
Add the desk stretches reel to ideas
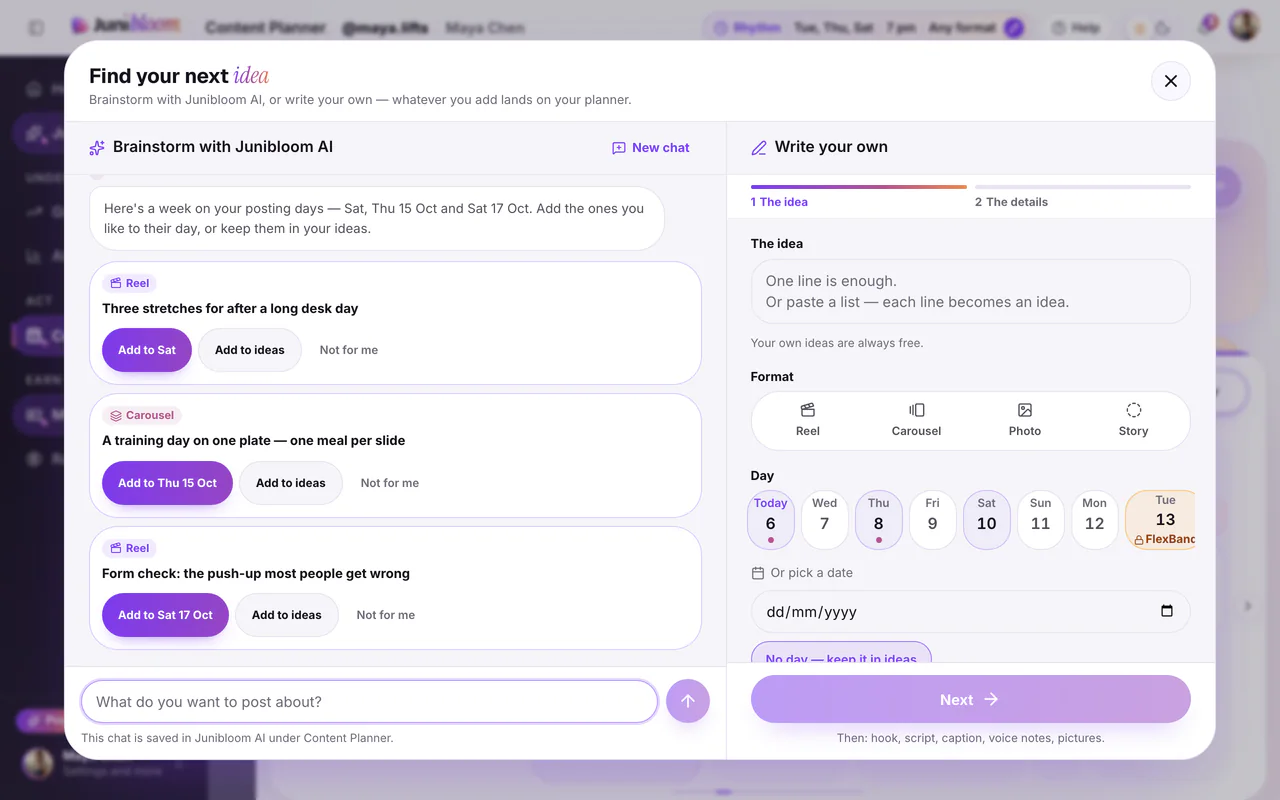[250, 350]
